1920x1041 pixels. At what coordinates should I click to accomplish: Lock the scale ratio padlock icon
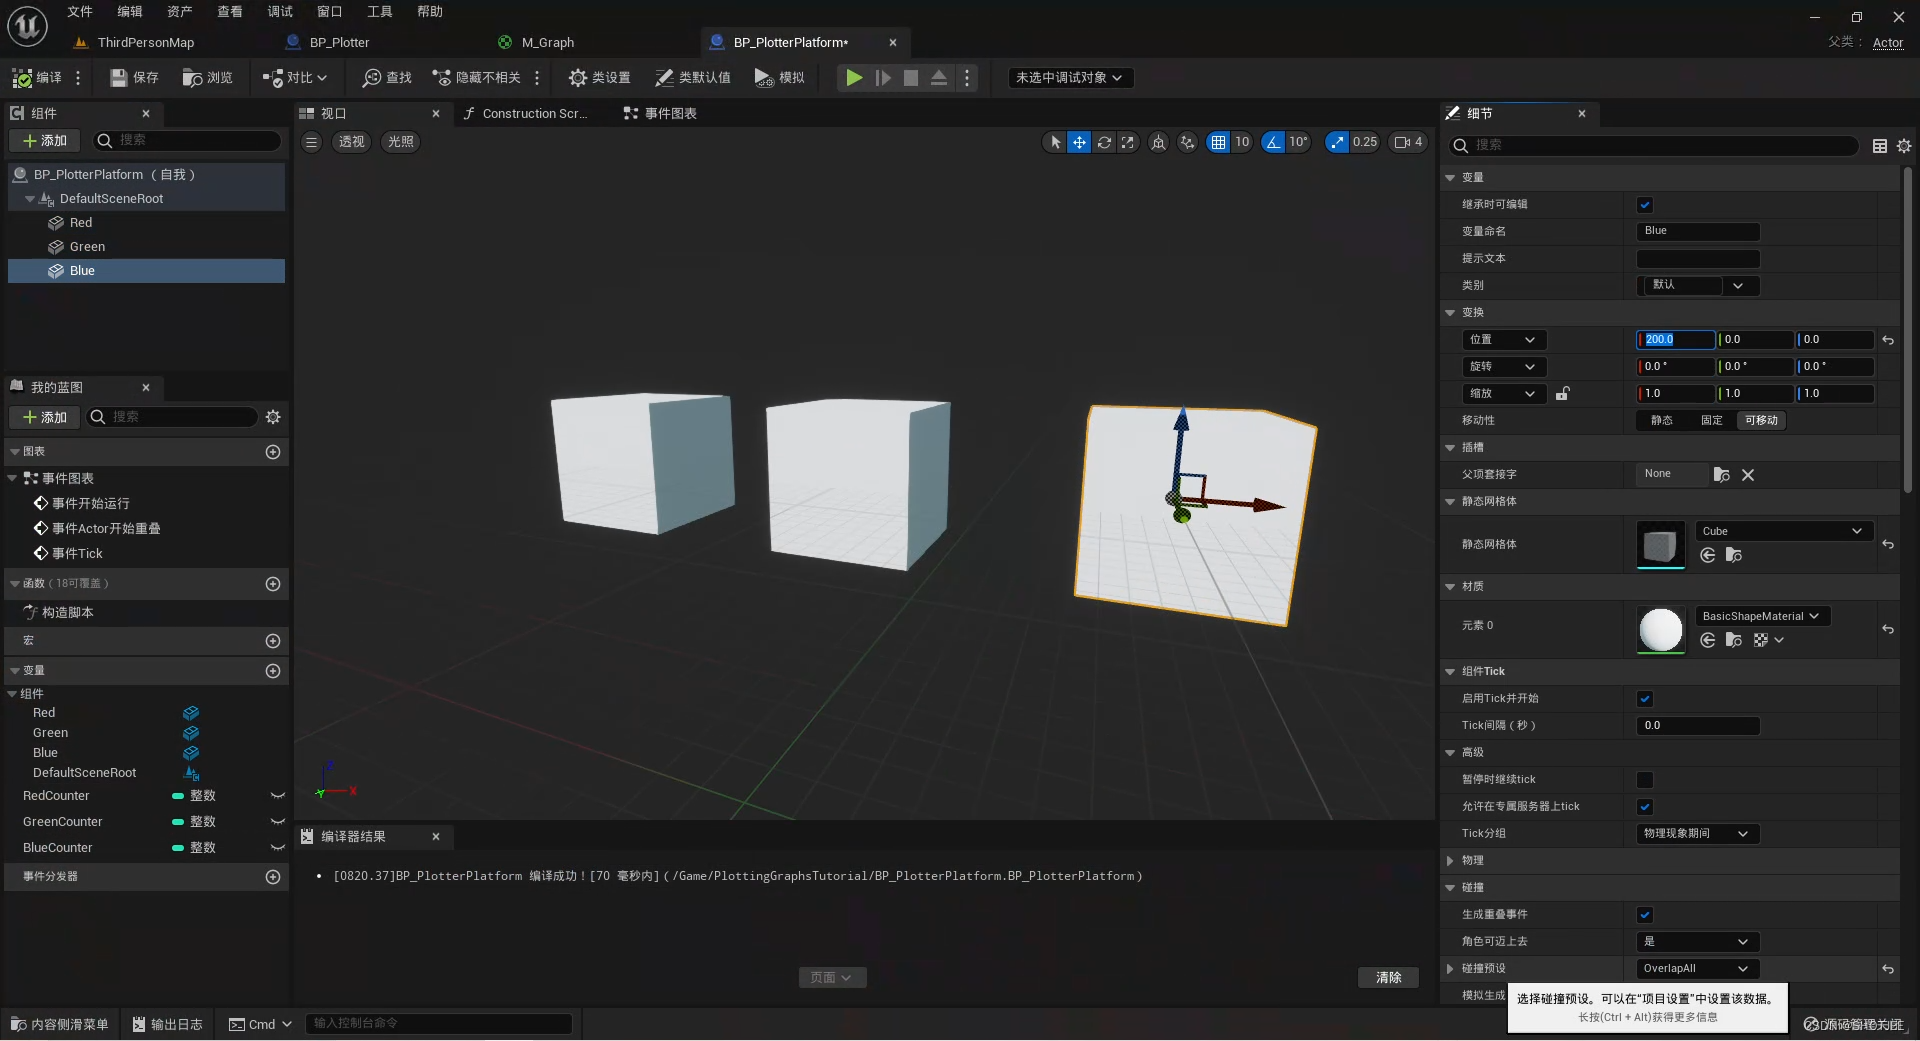tap(1562, 394)
